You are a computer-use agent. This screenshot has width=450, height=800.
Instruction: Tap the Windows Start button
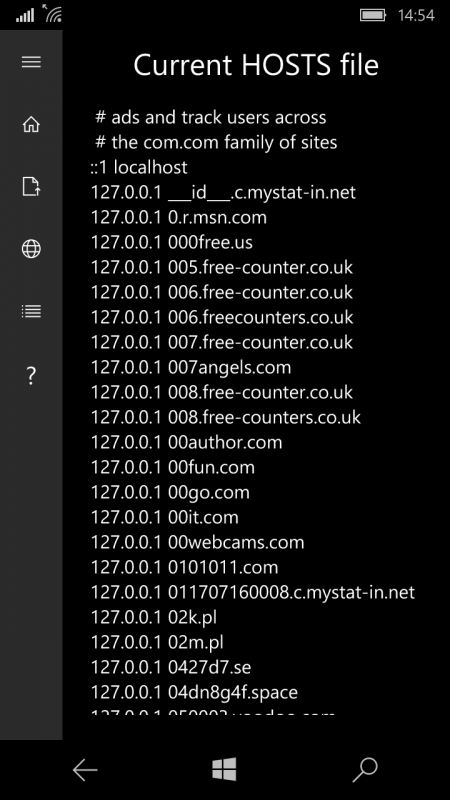[224, 769]
